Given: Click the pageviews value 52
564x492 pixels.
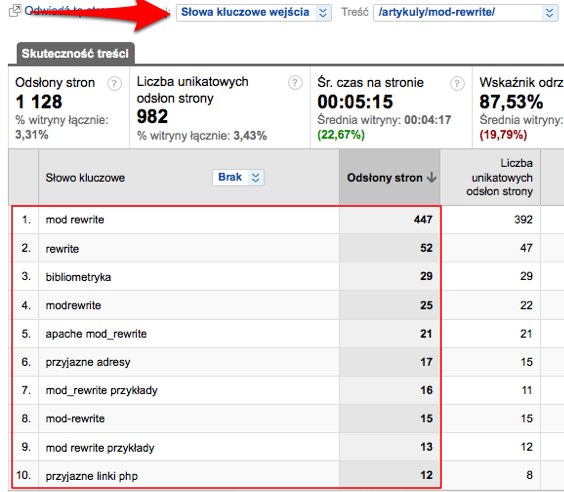Looking at the screenshot, I should tap(426, 248).
